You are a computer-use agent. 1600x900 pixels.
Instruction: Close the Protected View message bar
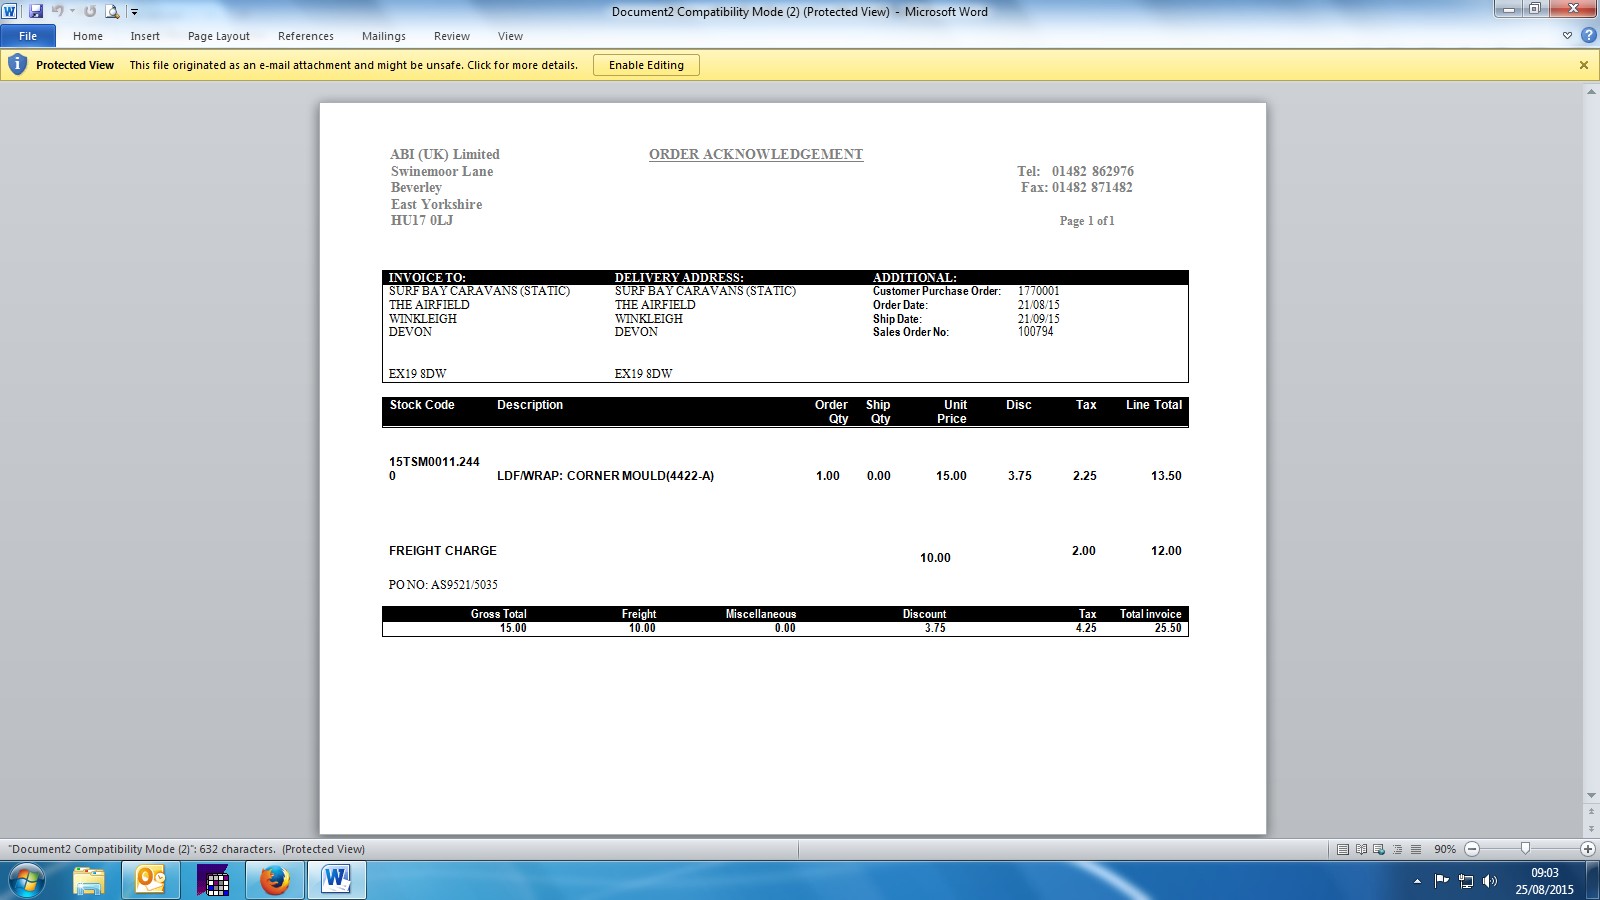[1584, 65]
